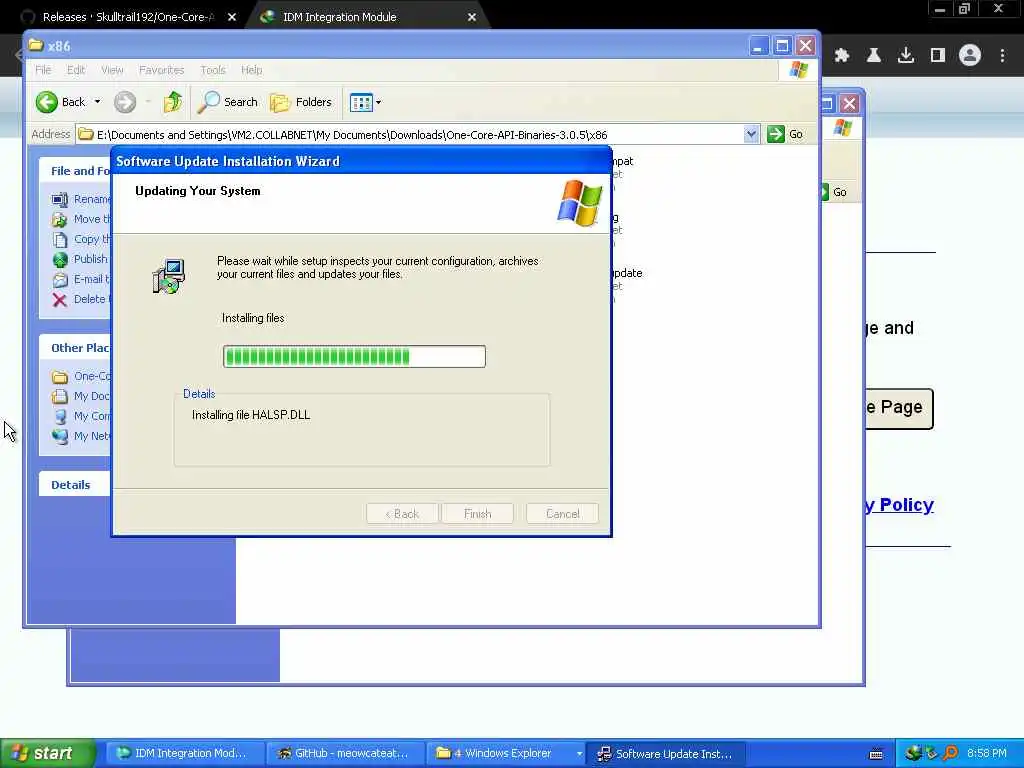Click the E-mail this file icon

coord(59,280)
